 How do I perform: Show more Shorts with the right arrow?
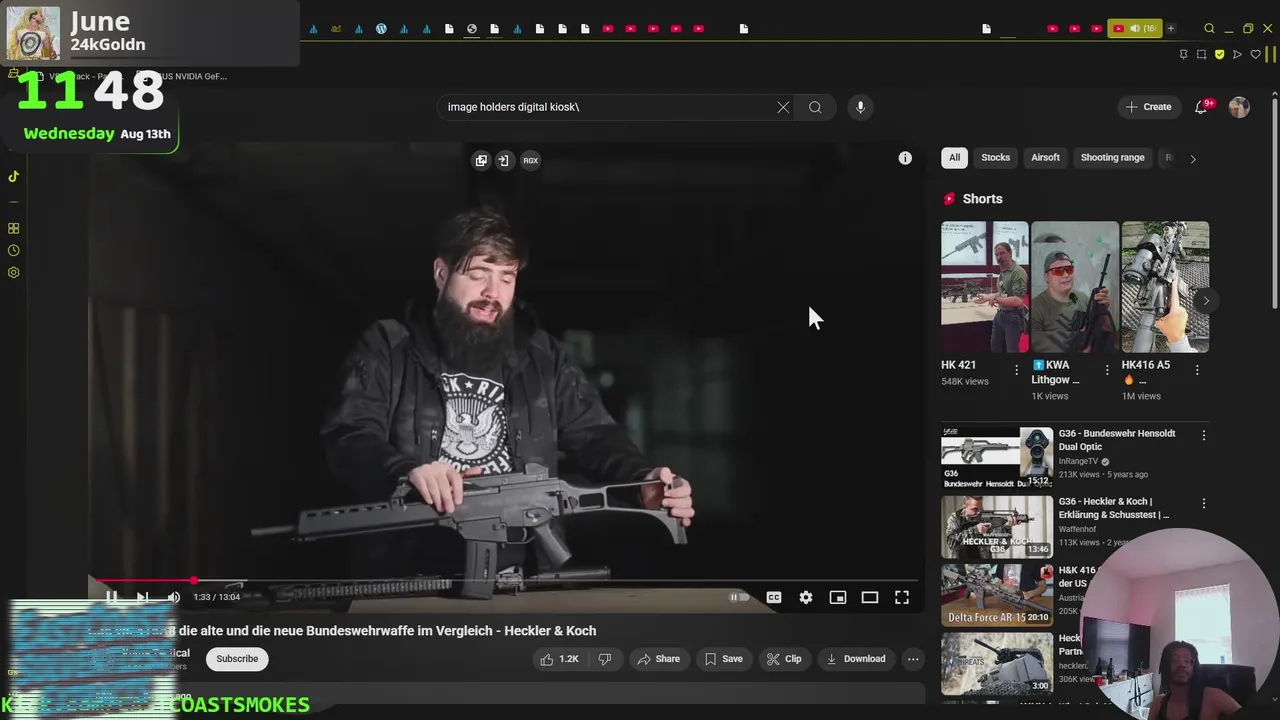click(1206, 300)
